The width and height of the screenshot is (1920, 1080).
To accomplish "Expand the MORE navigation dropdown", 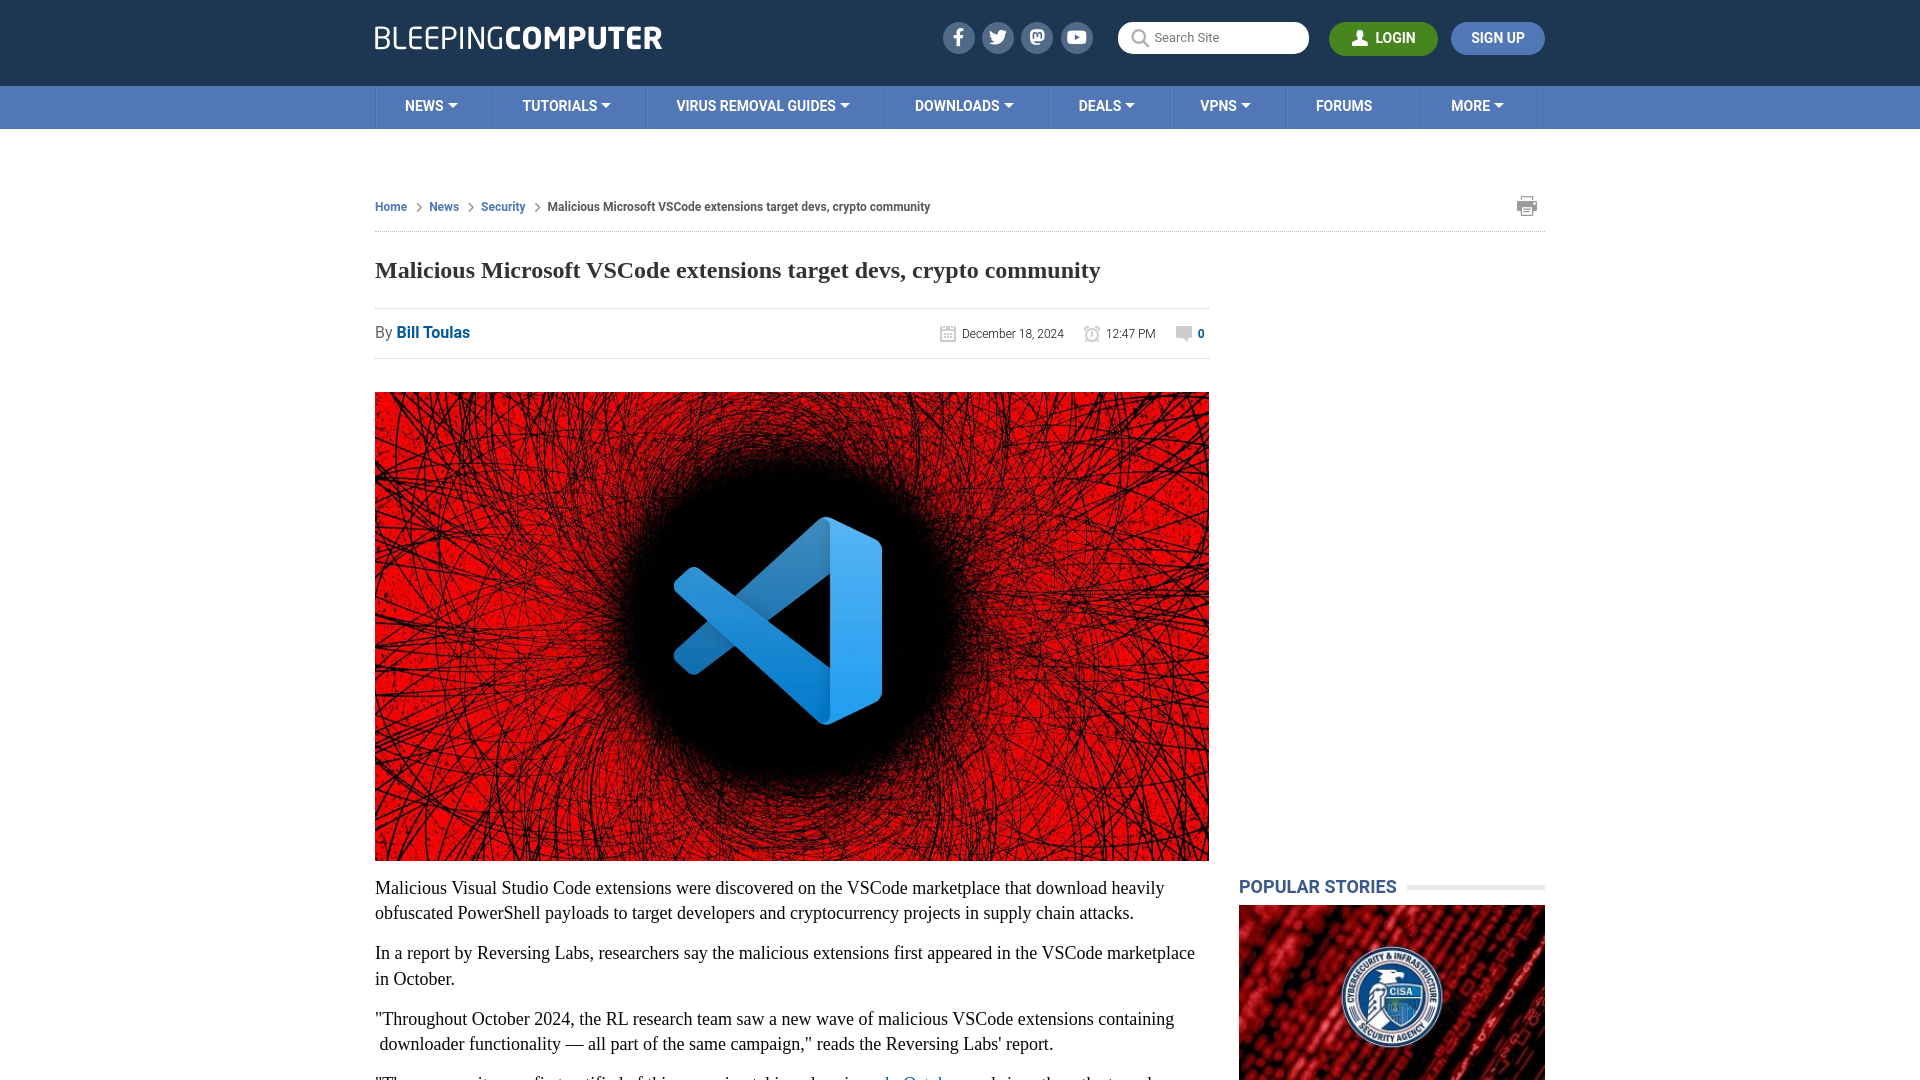I will coord(1477,105).
